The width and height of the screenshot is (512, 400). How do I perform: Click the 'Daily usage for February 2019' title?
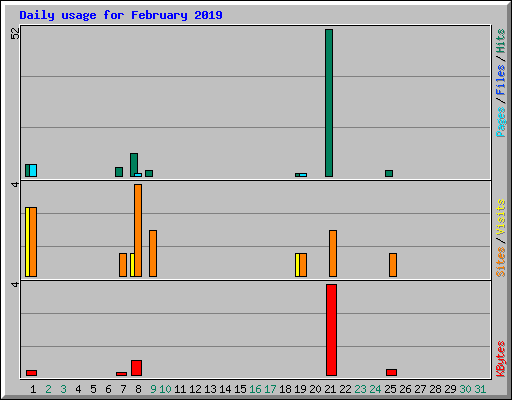point(121,15)
